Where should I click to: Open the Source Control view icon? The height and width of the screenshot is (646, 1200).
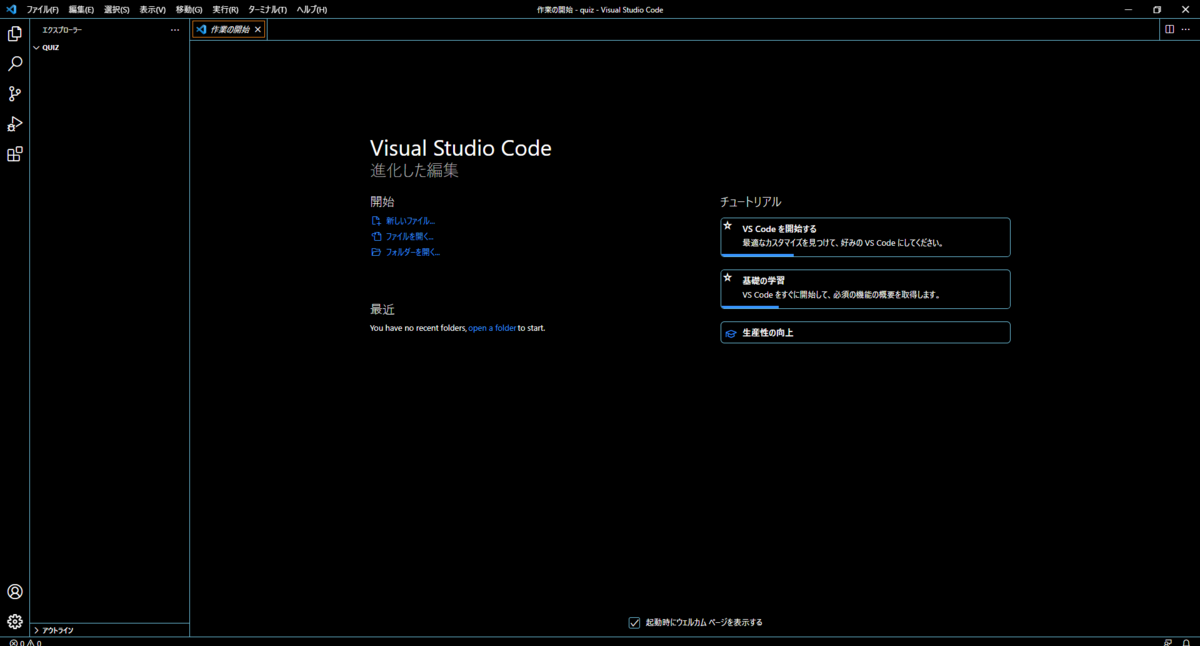click(x=15, y=94)
